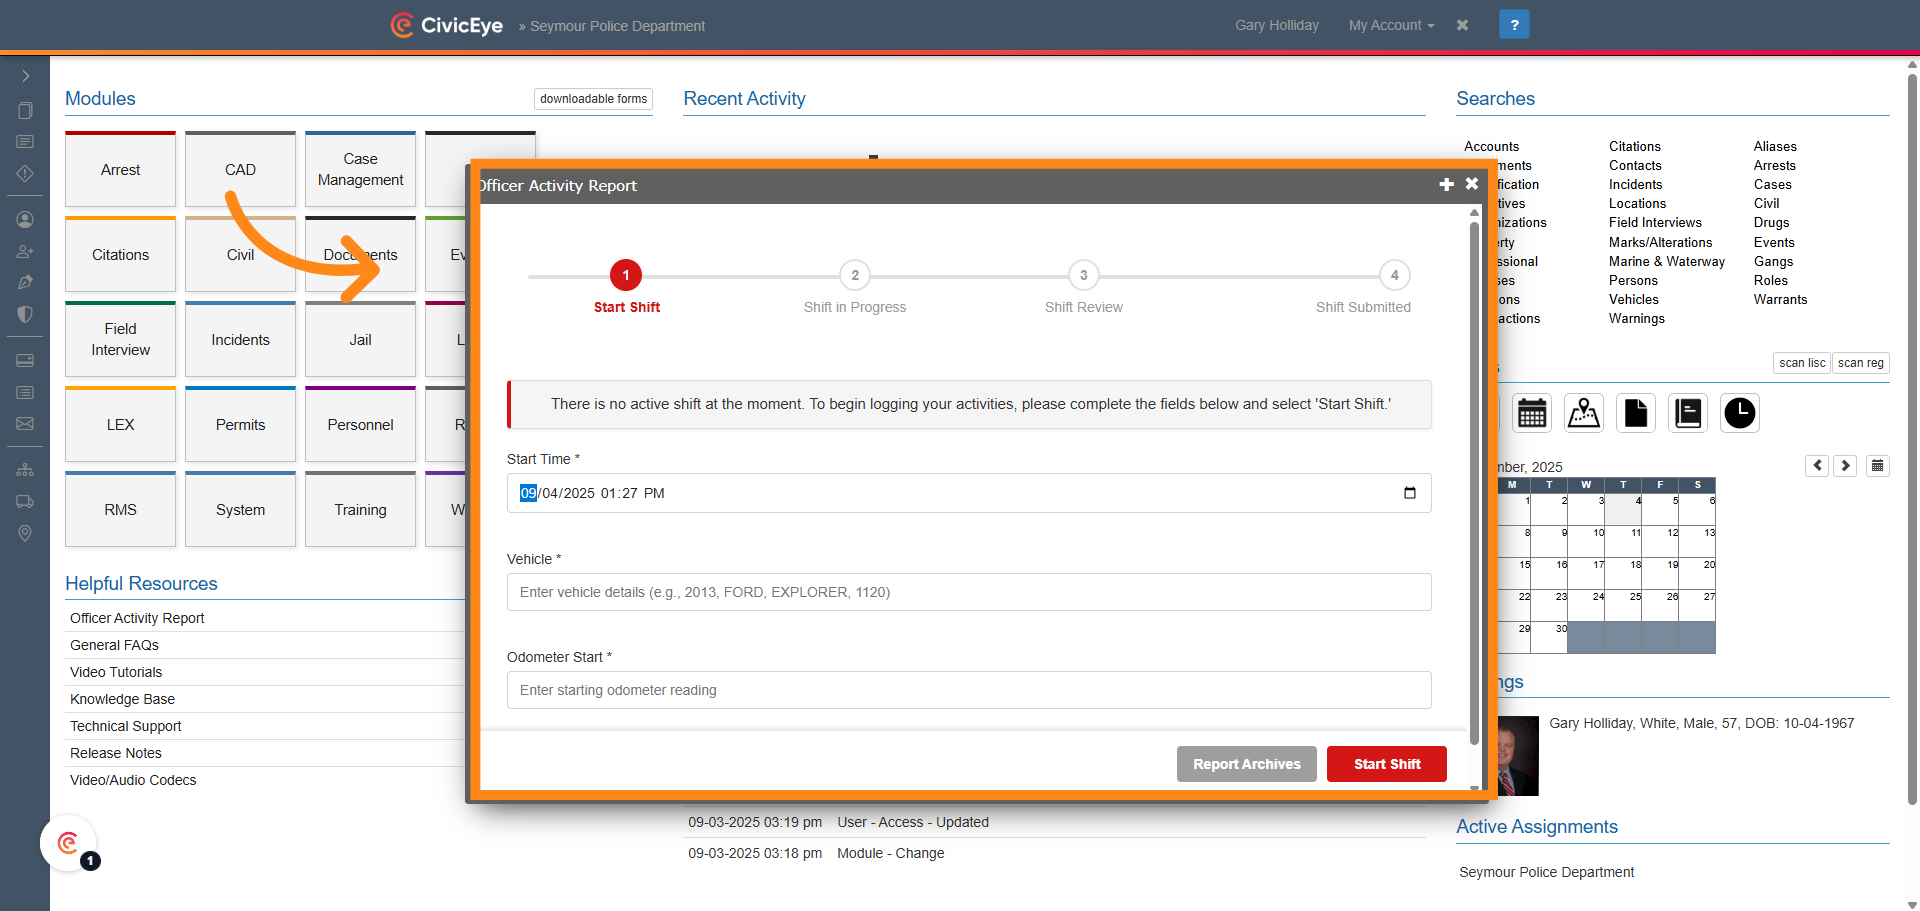
Task: Click the scan reg button
Action: (1861, 363)
